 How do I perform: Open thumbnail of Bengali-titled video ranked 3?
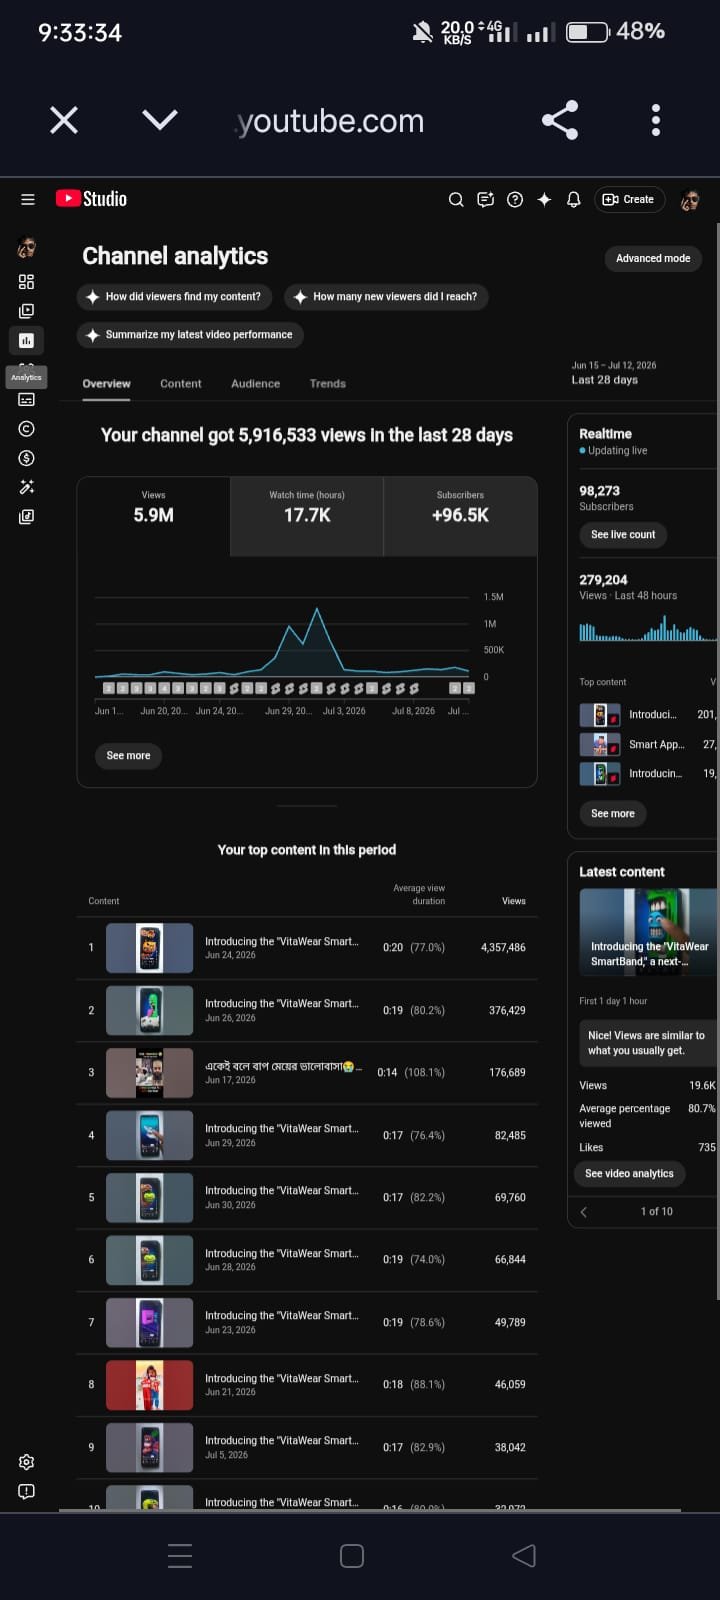[150, 1072]
